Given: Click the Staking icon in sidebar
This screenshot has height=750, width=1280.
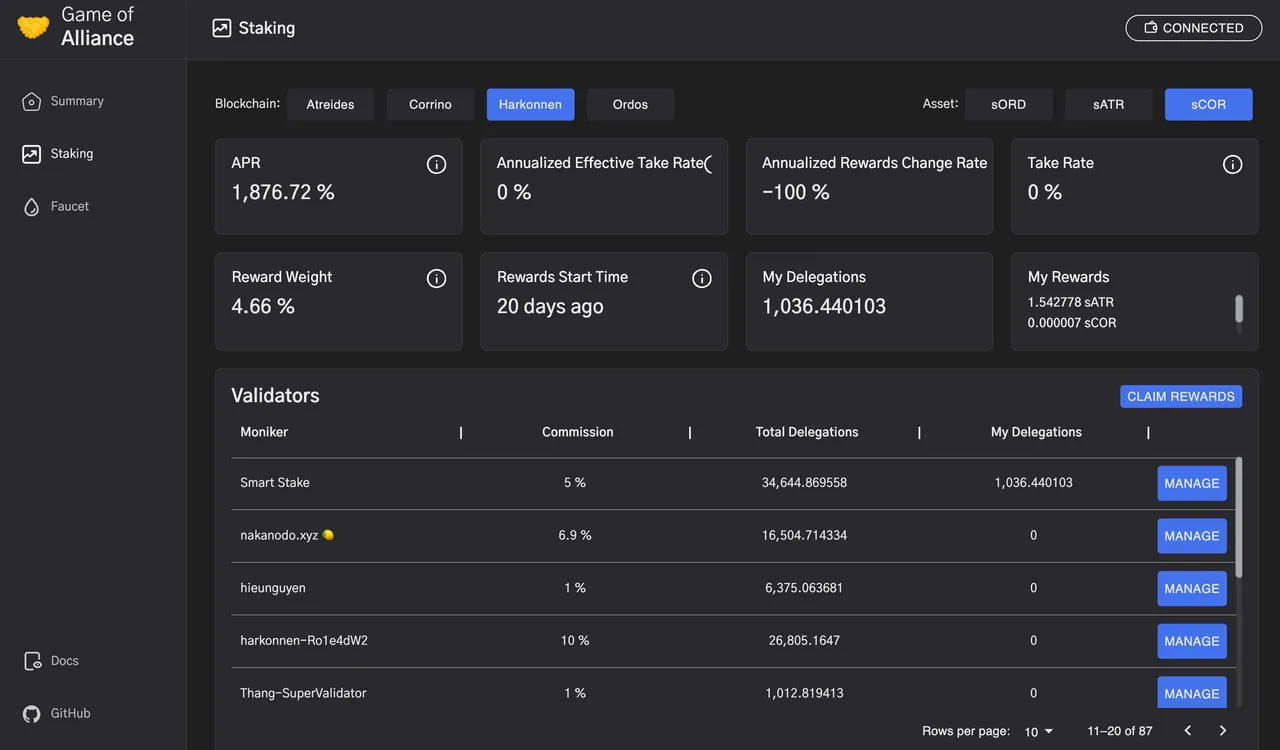Looking at the screenshot, I should pyautogui.click(x=32, y=154).
